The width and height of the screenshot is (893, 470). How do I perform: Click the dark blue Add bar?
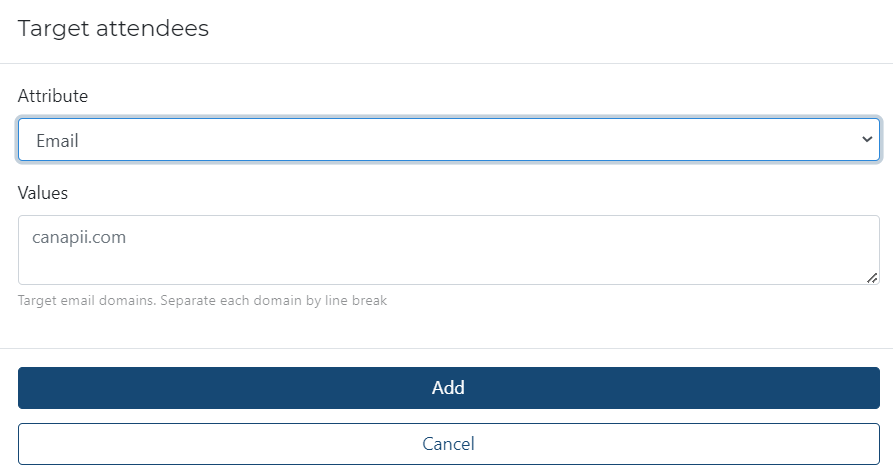tap(448, 388)
